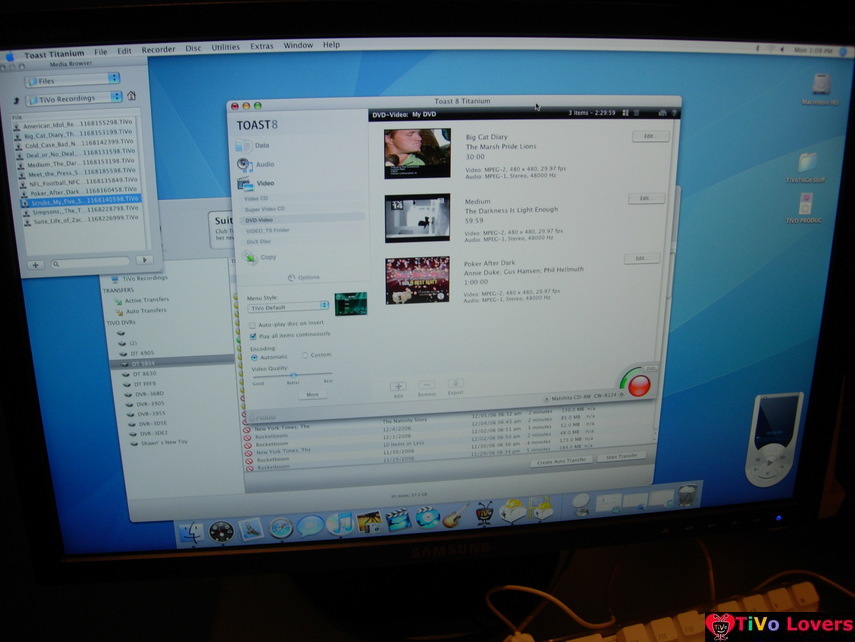
Task: Select the Copy category icon
Action: 251,257
